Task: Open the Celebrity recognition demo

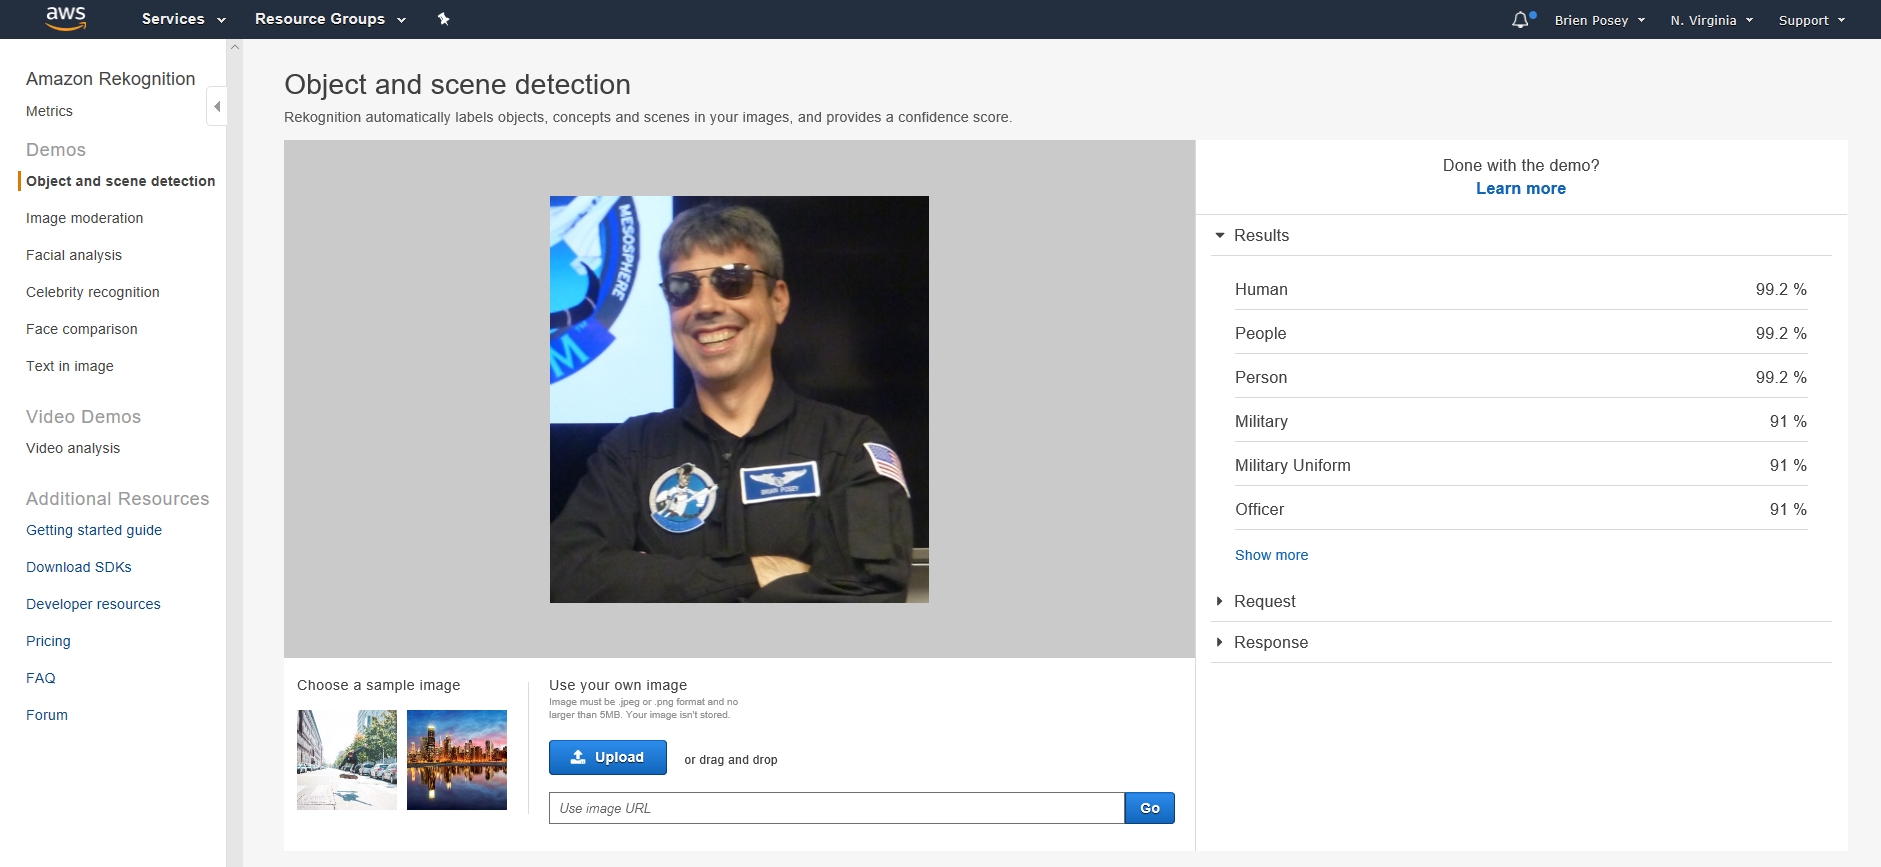Action: [x=93, y=292]
